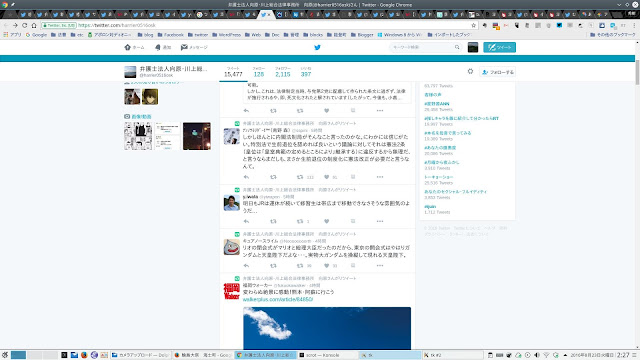640x360 pixels.
Task: Open Chrome's three-dot menu
Action: (x=633, y=25)
